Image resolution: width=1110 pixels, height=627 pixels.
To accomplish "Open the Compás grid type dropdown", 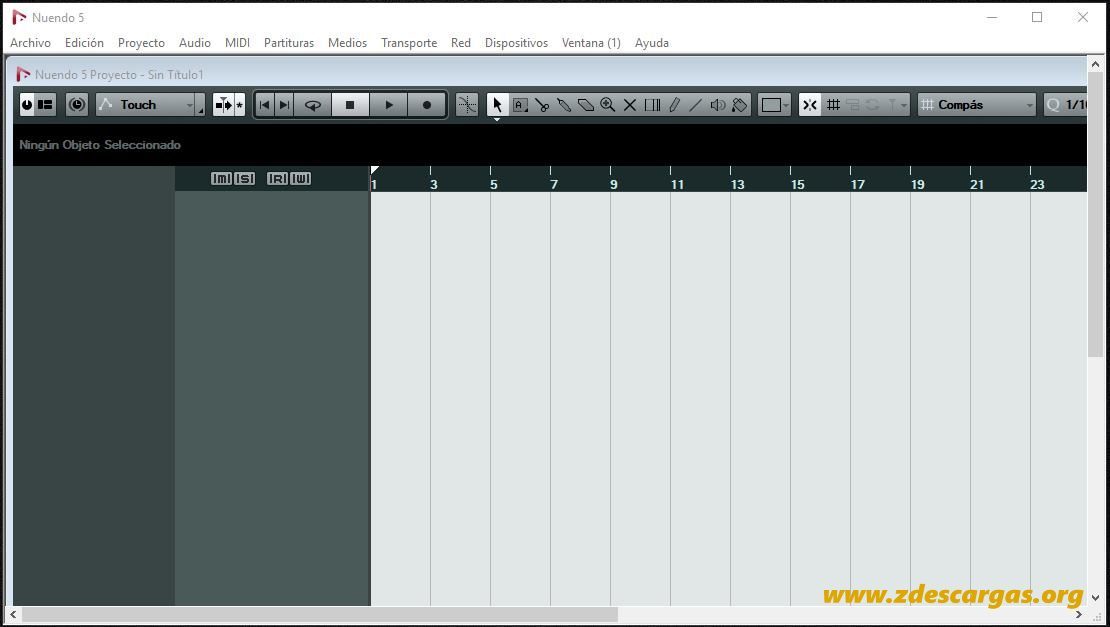I will pos(976,105).
